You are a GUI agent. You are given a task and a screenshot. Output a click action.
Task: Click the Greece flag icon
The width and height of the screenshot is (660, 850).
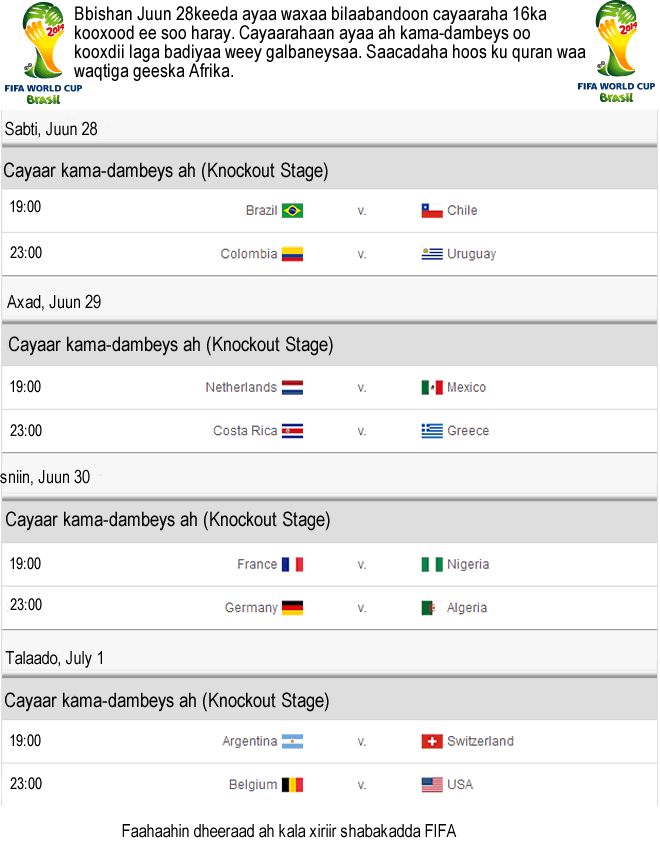(432, 431)
